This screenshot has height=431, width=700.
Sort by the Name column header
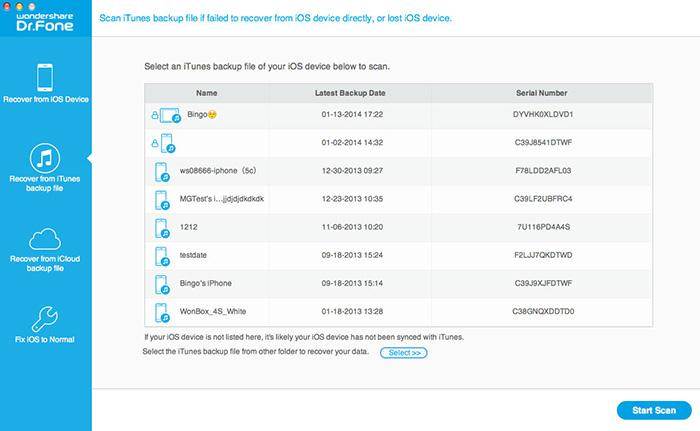pos(207,93)
